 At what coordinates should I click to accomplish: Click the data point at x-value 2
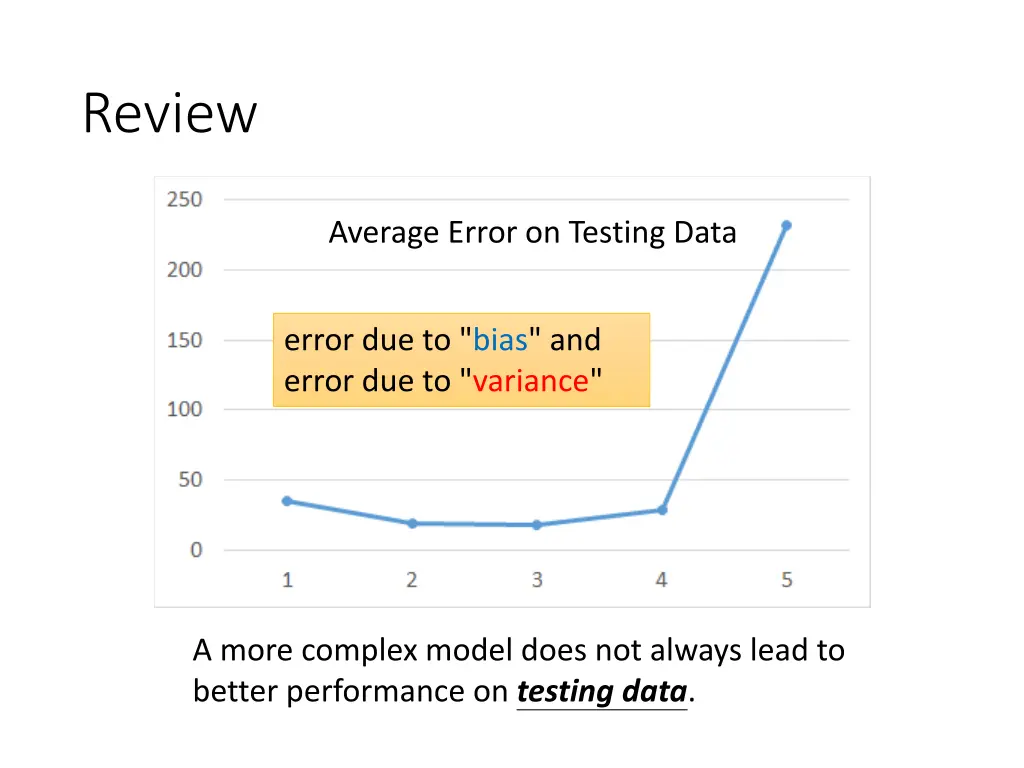412,523
